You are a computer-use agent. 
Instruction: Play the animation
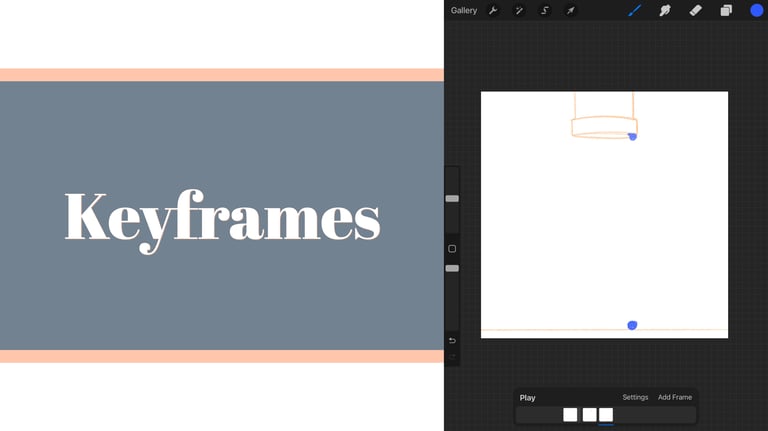[528, 398]
